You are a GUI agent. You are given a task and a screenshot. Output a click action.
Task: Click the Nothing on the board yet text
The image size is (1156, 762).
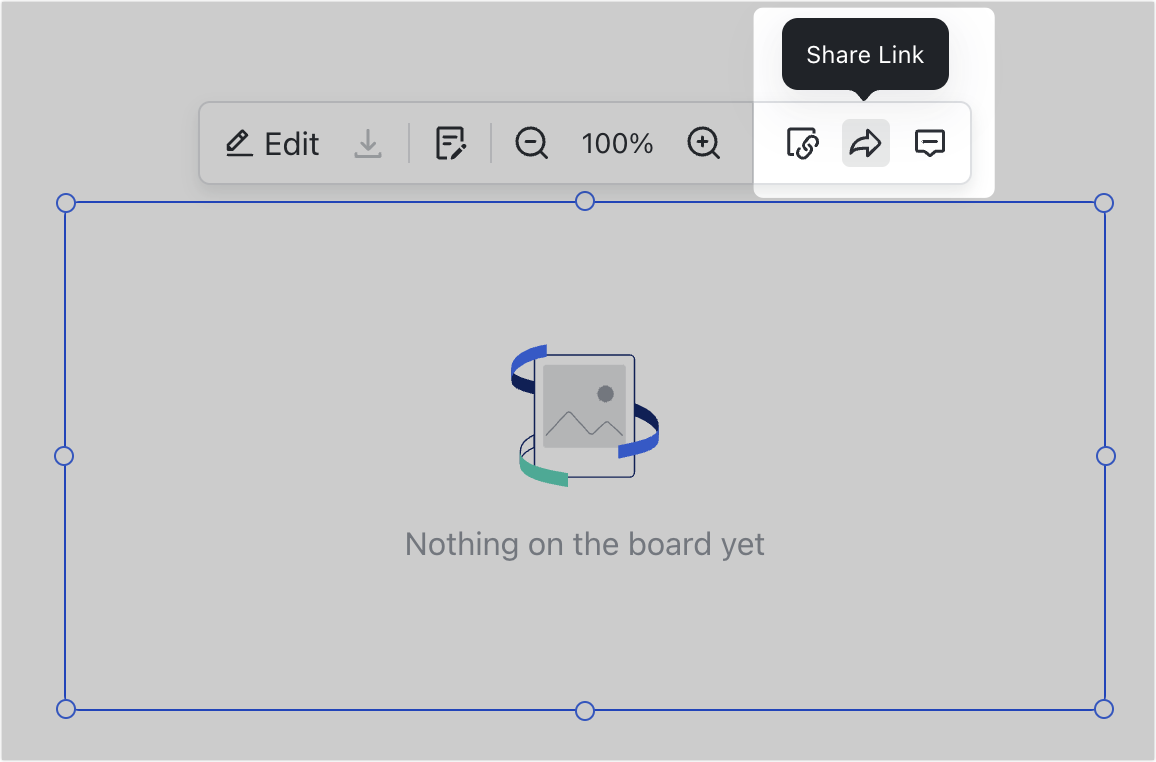coord(584,544)
